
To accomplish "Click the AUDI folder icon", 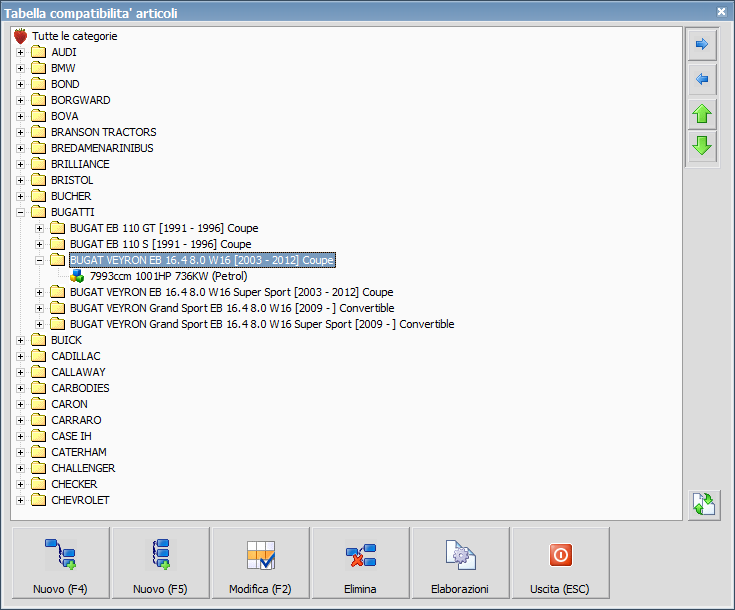I will [x=38, y=52].
